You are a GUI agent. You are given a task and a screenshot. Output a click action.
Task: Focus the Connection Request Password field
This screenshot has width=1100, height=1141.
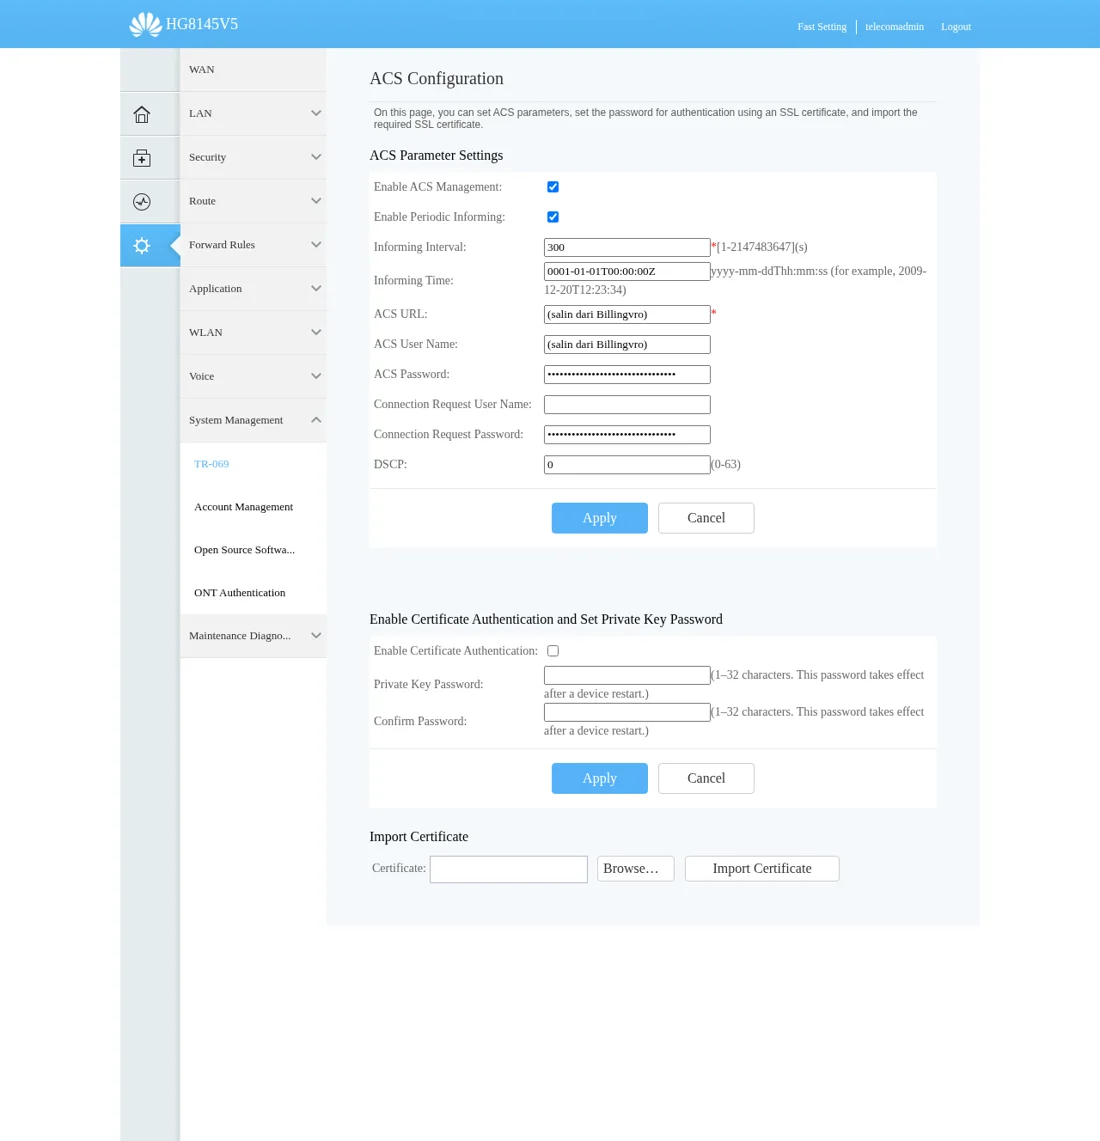pyautogui.click(x=627, y=434)
